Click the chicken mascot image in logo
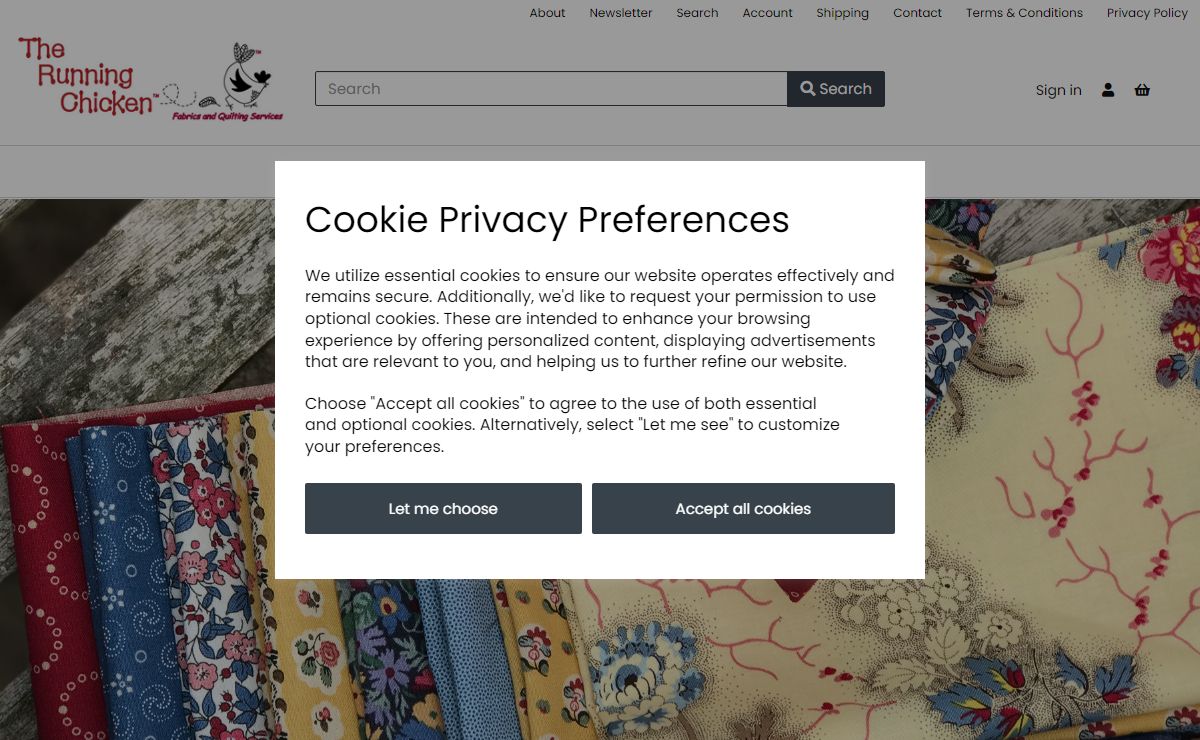Viewport: 1200px width, 740px height. click(246, 76)
